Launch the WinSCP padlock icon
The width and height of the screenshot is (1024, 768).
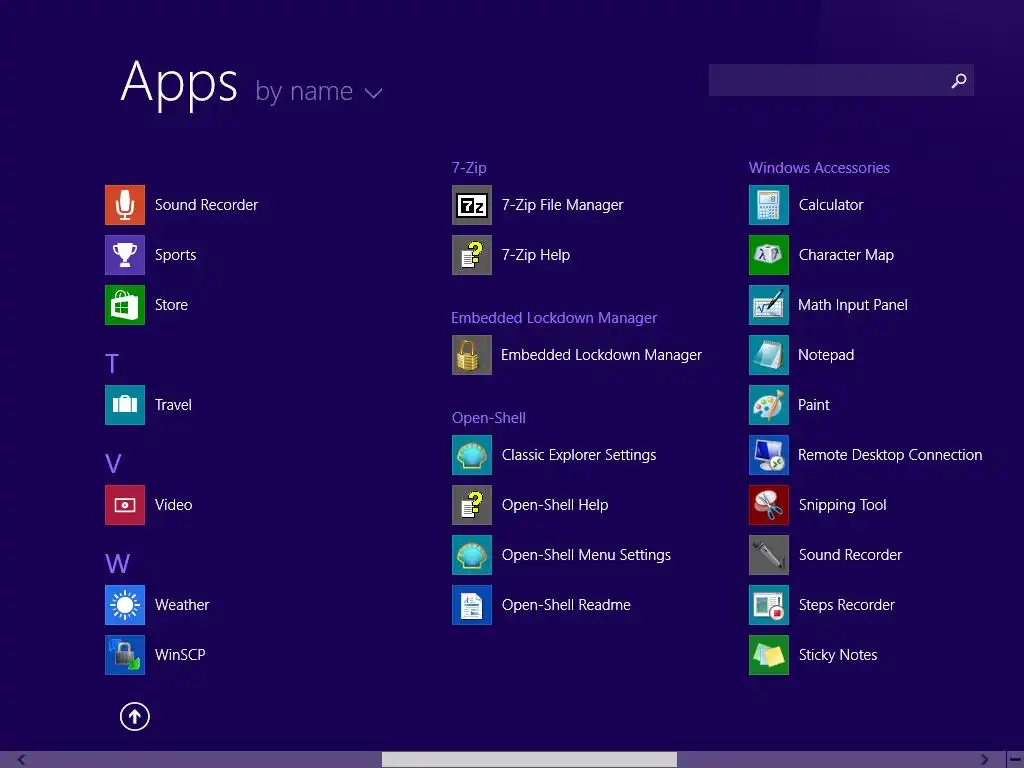[125, 655]
